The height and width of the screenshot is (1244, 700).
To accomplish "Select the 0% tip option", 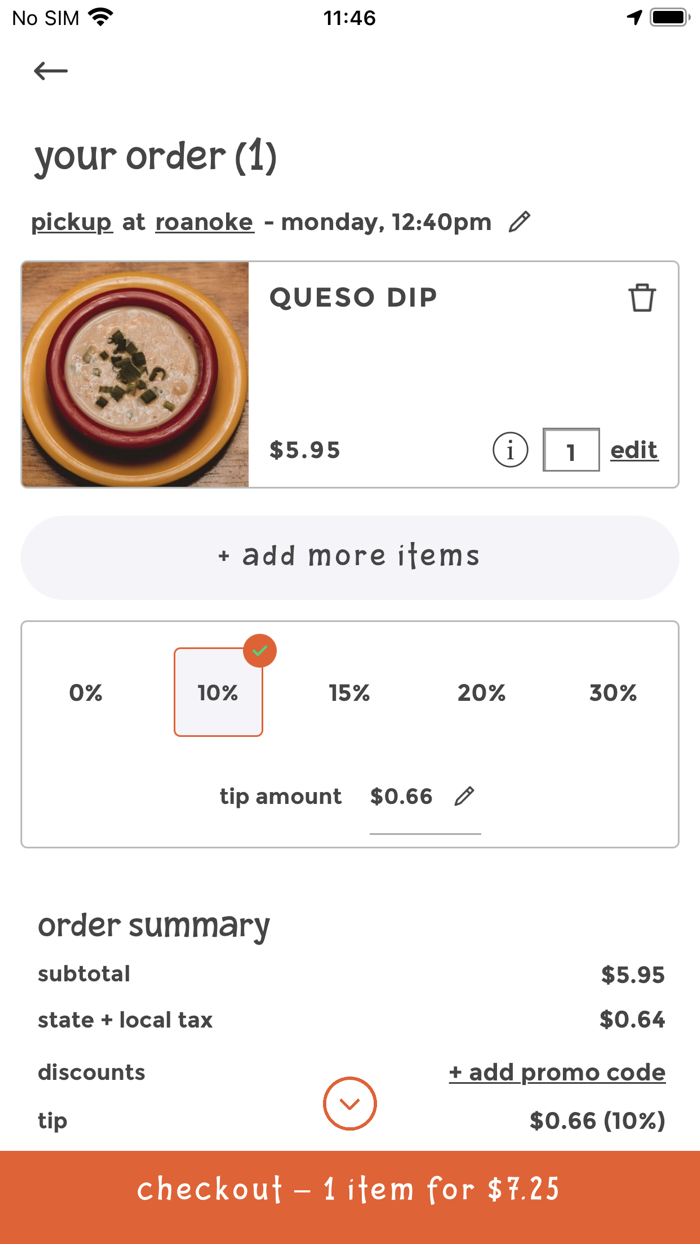I will pyautogui.click(x=86, y=692).
